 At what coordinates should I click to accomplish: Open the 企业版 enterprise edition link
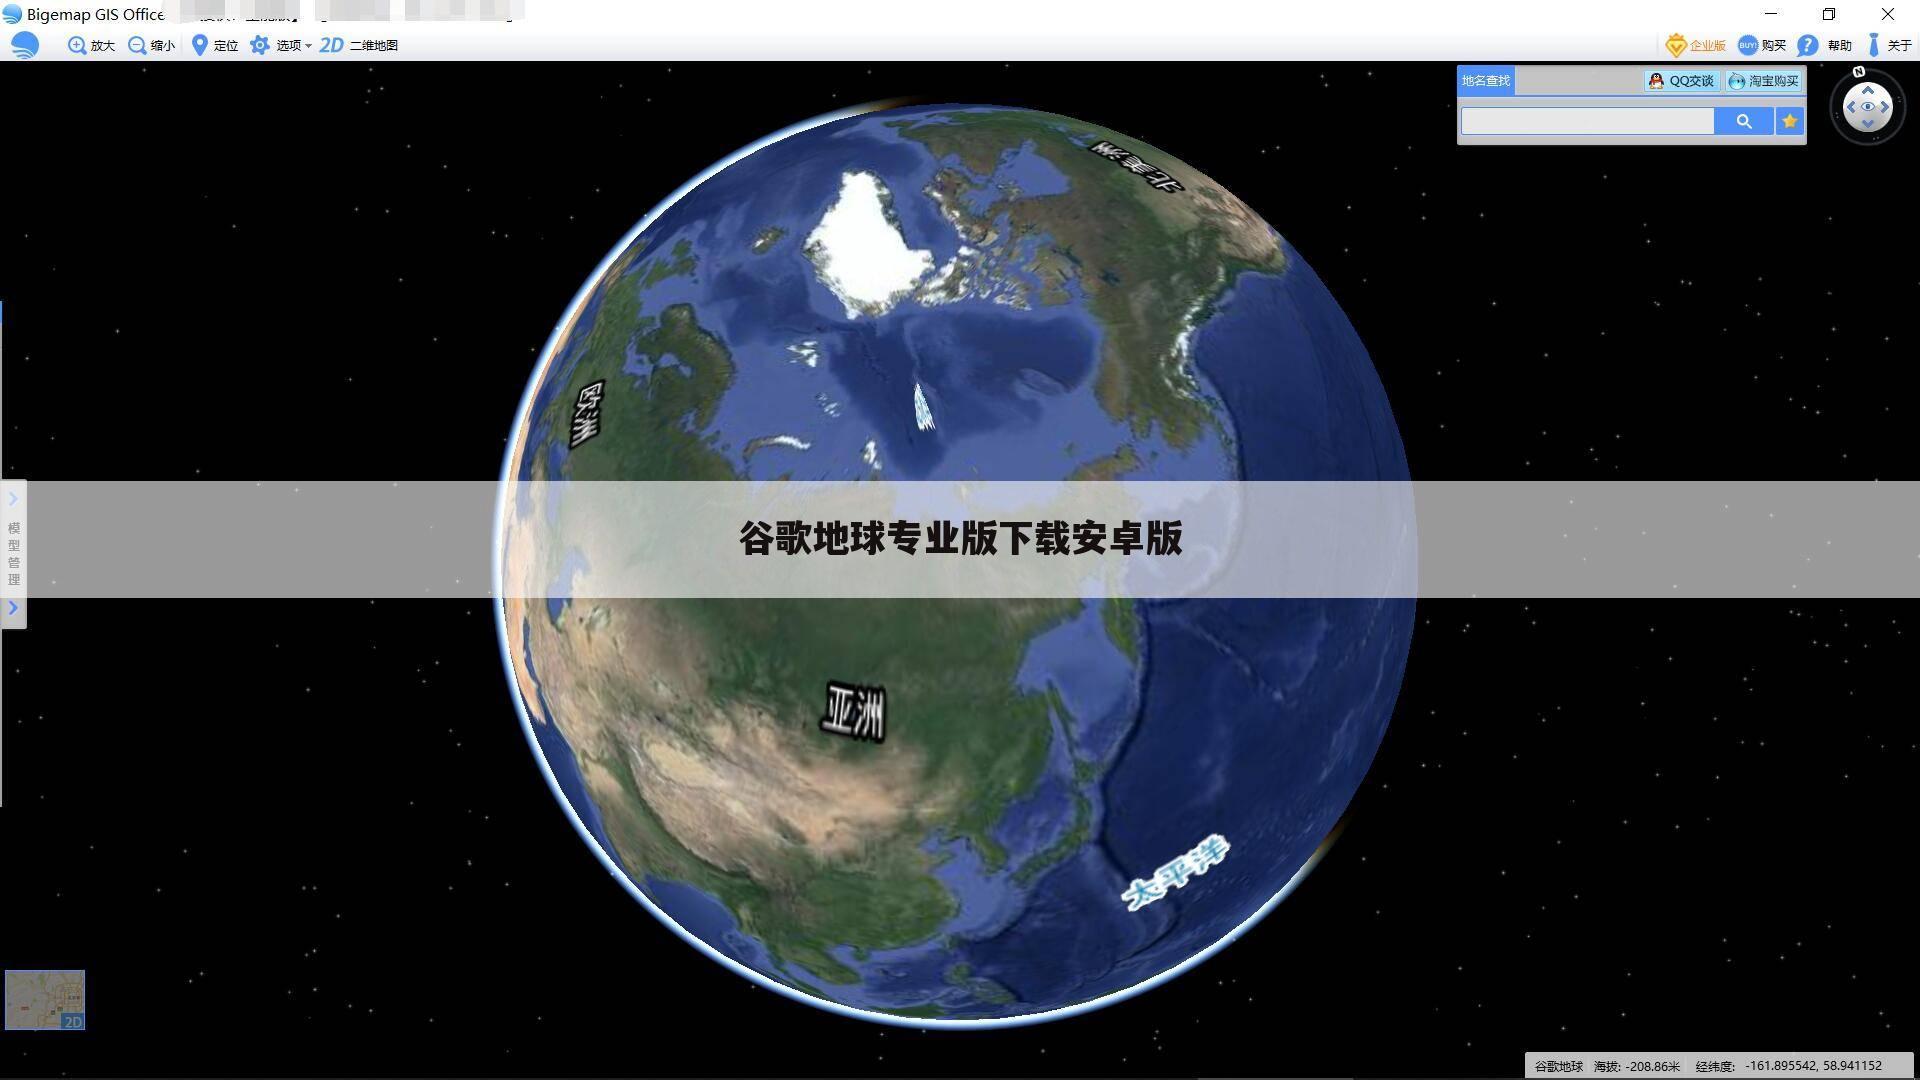(1695, 45)
